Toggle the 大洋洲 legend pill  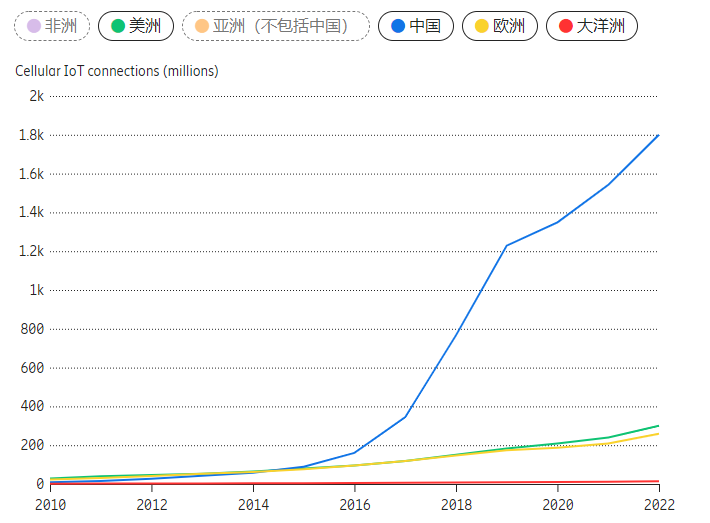[x=591, y=26]
